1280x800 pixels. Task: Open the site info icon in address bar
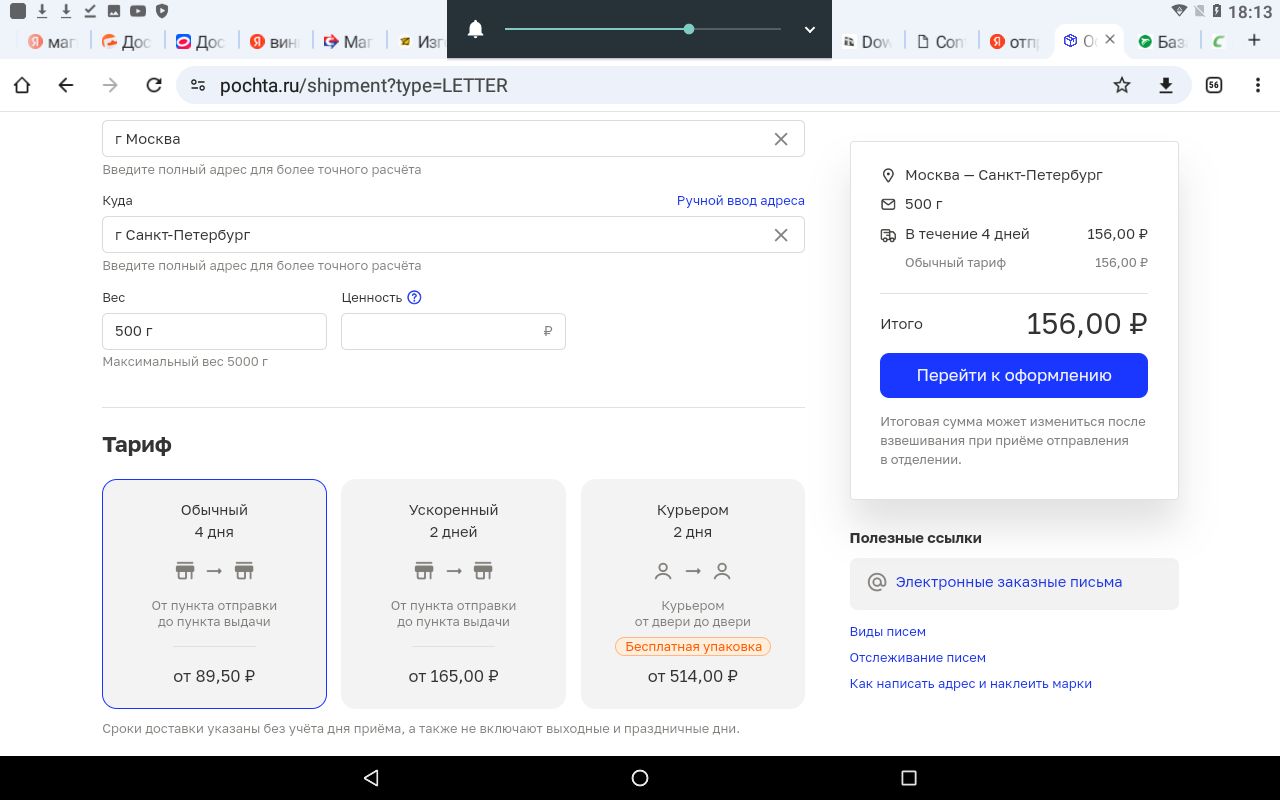[x=198, y=85]
